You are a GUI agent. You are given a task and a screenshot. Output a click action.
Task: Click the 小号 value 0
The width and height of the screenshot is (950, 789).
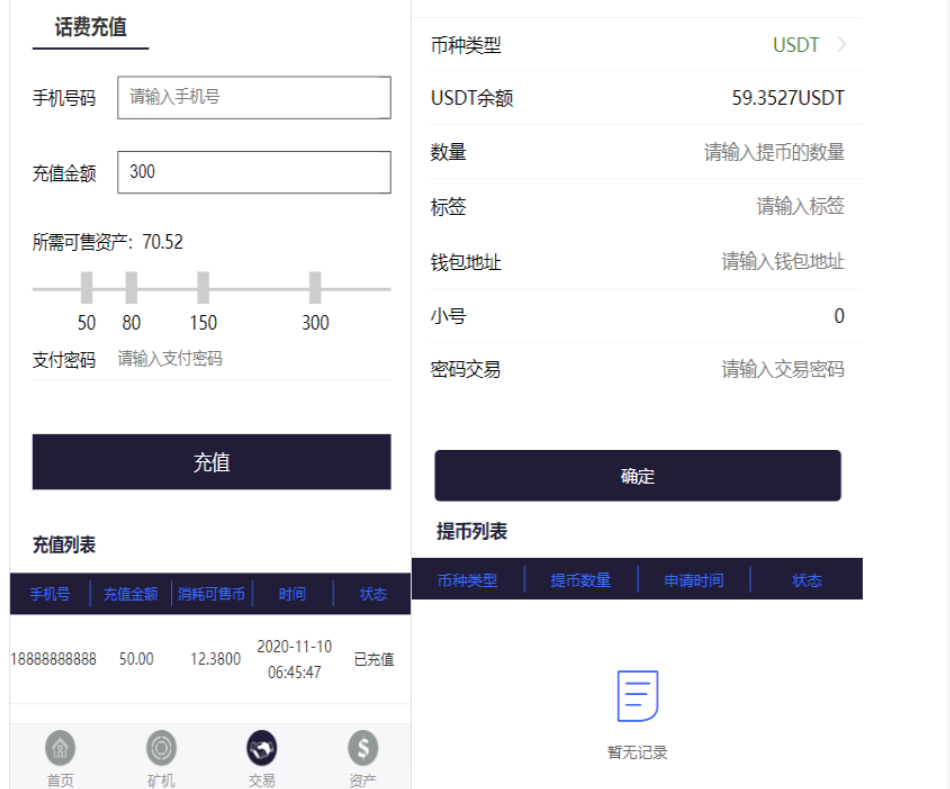[839, 316]
